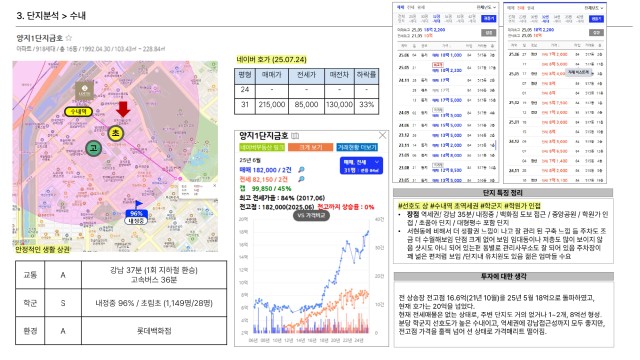Click magnifier icon beside 전세 82,150
Screen dimensions: 640x360
coord(301,179)
